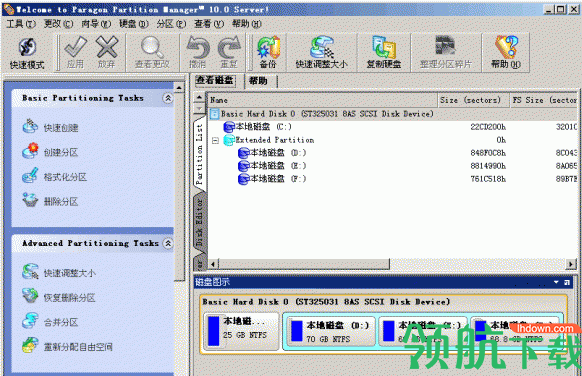Choose 删除分区 delete partition task
Image resolution: width=582 pixels, height=376 pixels.
[50, 201]
